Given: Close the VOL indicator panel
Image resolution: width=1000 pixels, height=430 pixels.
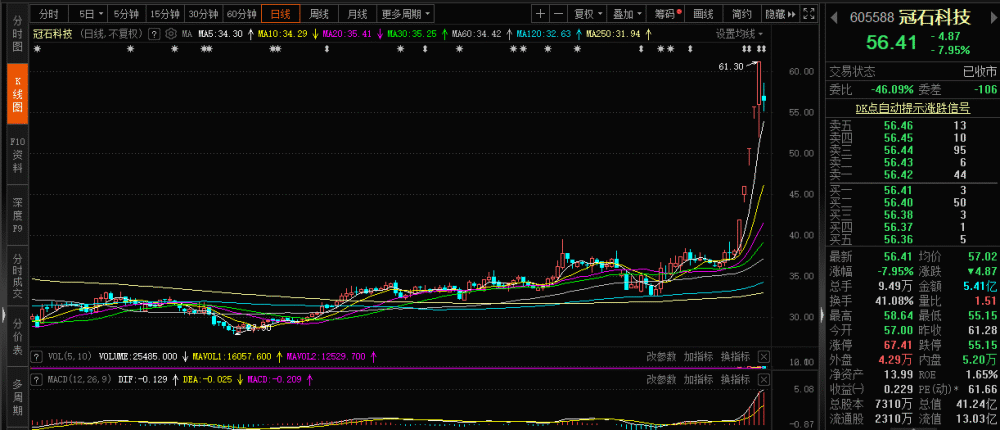Looking at the screenshot, I should coord(764,357).
